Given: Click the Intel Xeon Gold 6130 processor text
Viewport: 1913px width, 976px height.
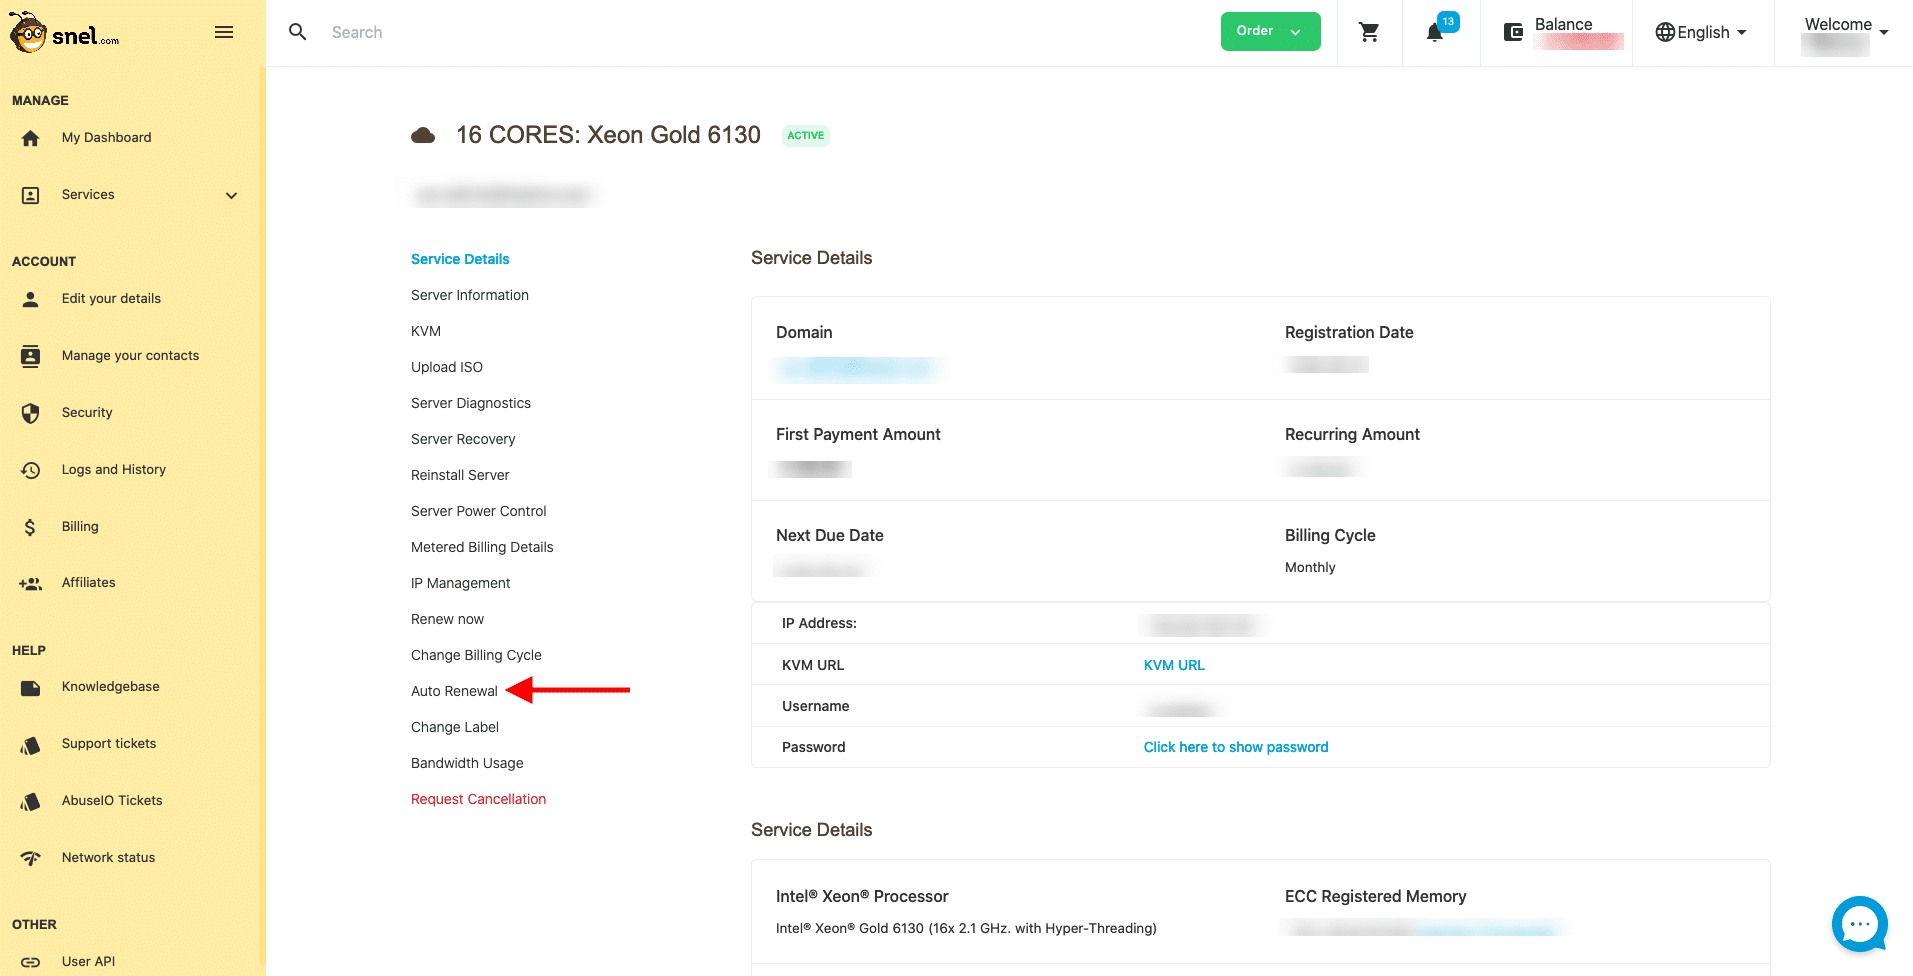Looking at the screenshot, I should coord(966,928).
